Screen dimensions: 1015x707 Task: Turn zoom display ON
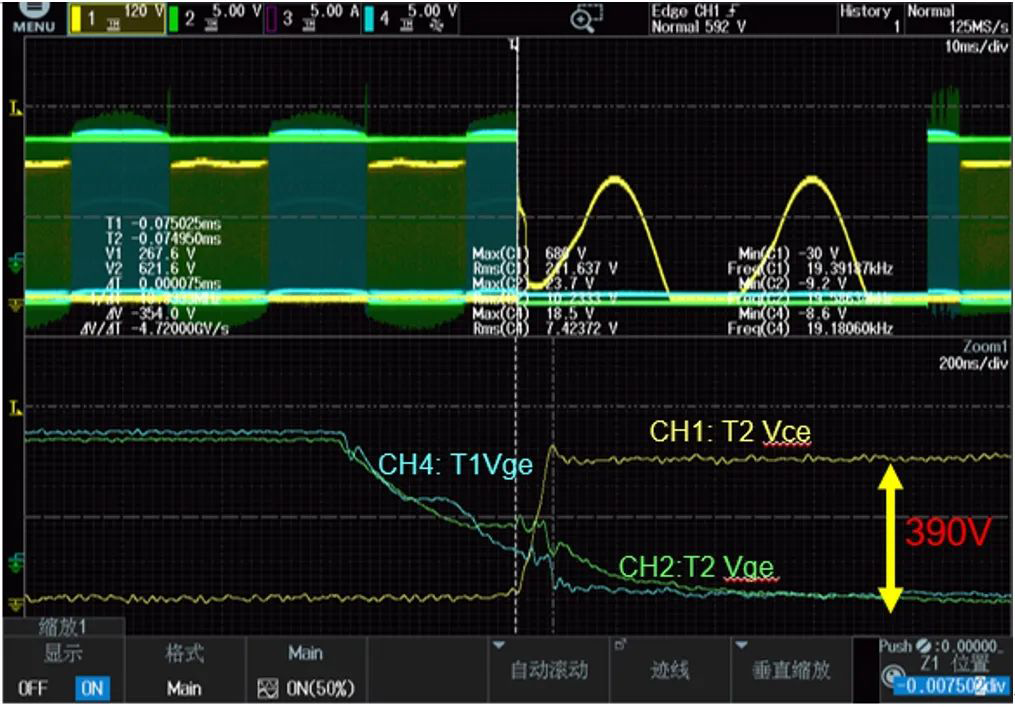[x=92, y=688]
